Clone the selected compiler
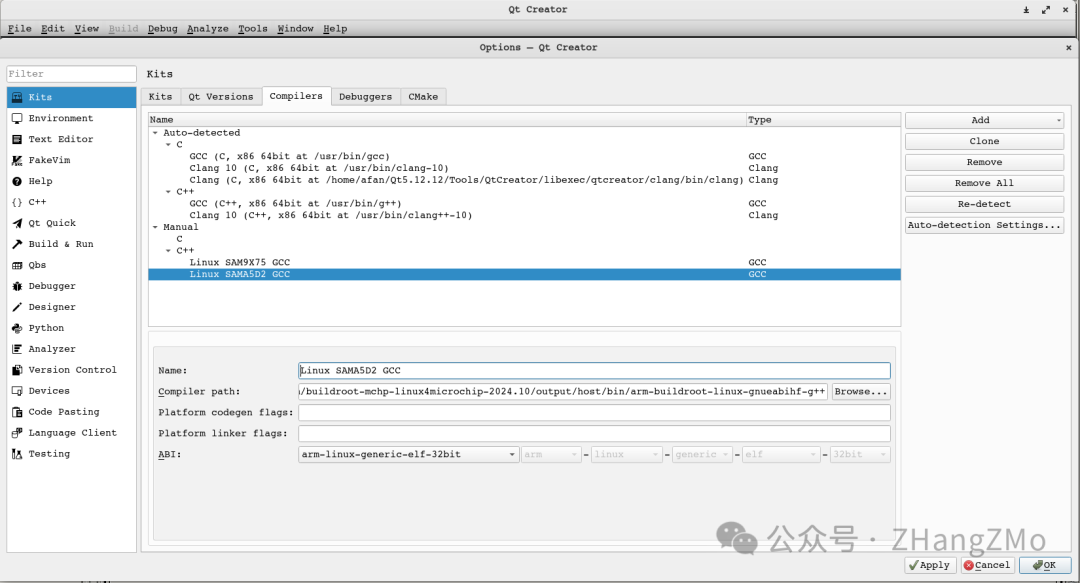This screenshot has height=583, width=1080. click(x=984, y=141)
